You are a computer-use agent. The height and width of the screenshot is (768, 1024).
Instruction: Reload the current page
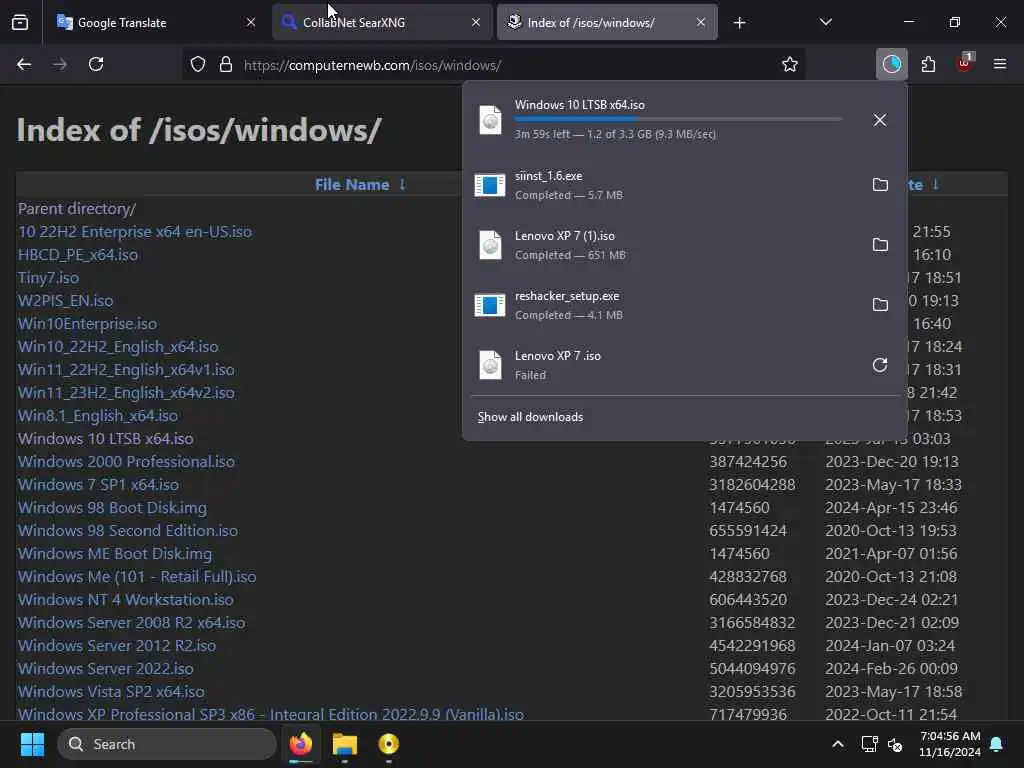tap(96, 64)
